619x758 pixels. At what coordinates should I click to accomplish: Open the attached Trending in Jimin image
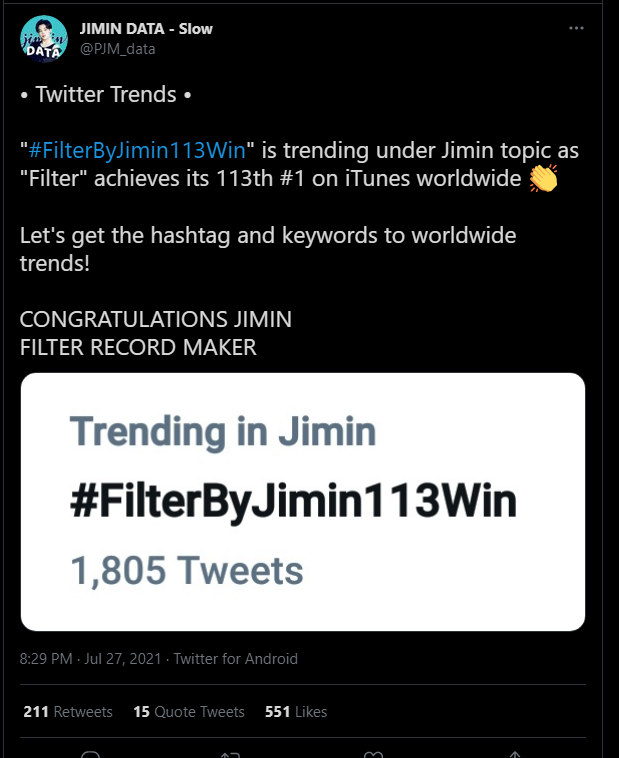click(x=303, y=502)
